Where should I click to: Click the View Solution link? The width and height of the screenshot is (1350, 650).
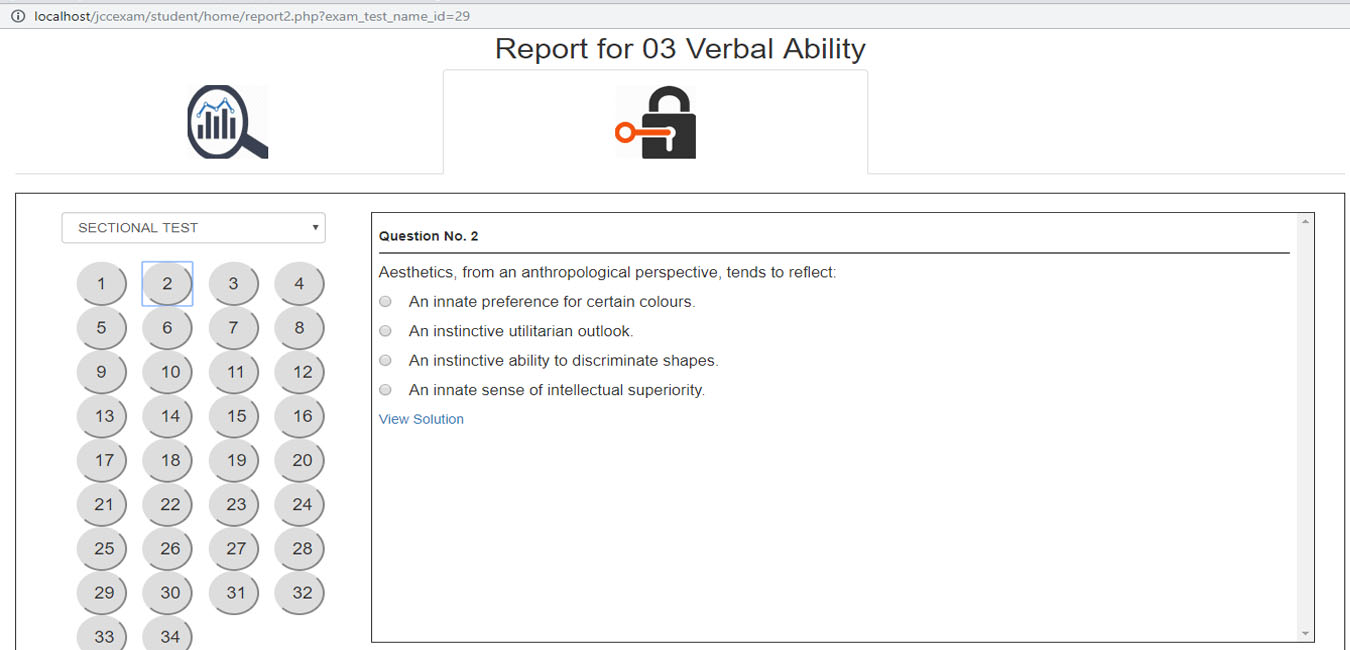point(421,419)
